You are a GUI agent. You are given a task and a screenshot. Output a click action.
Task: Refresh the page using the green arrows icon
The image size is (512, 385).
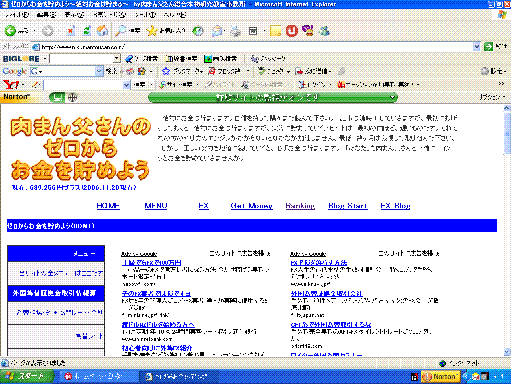coord(87,31)
